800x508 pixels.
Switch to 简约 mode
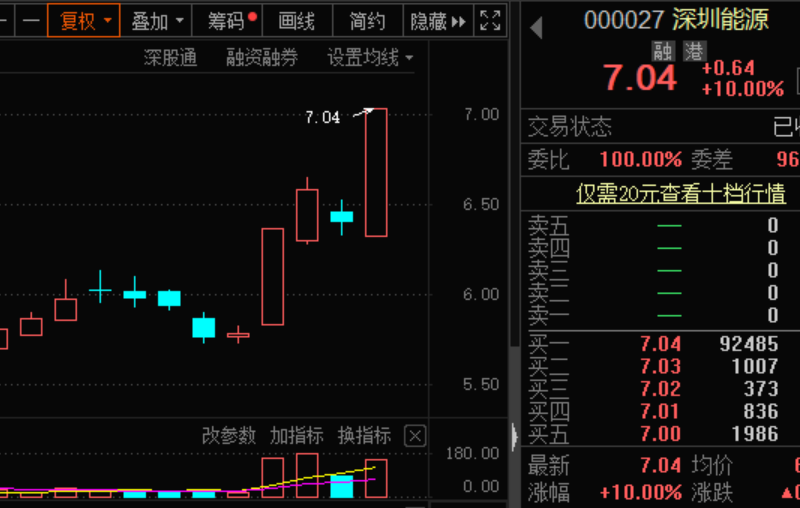pos(367,20)
